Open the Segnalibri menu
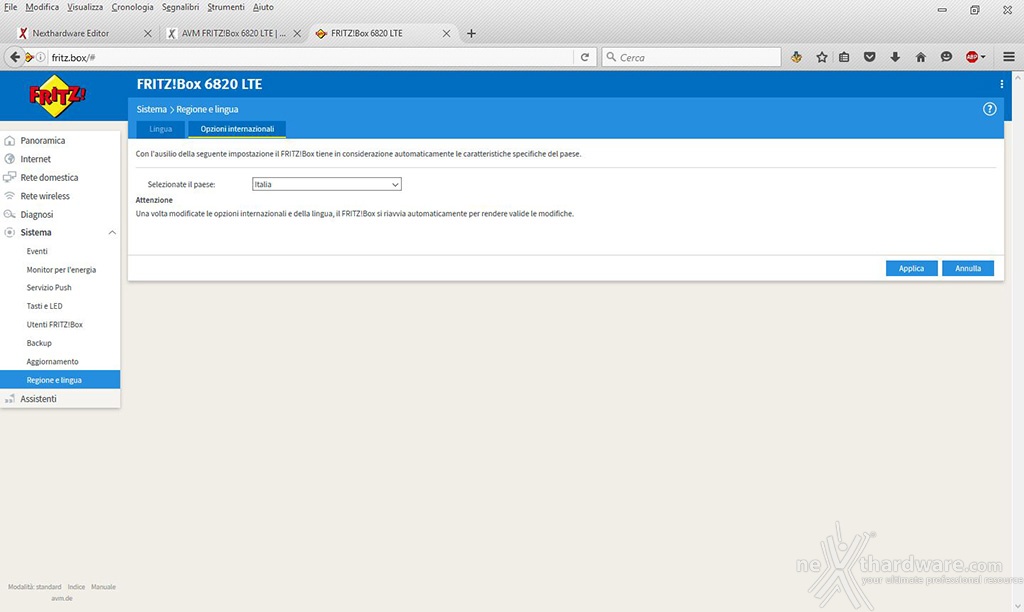 (180, 7)
